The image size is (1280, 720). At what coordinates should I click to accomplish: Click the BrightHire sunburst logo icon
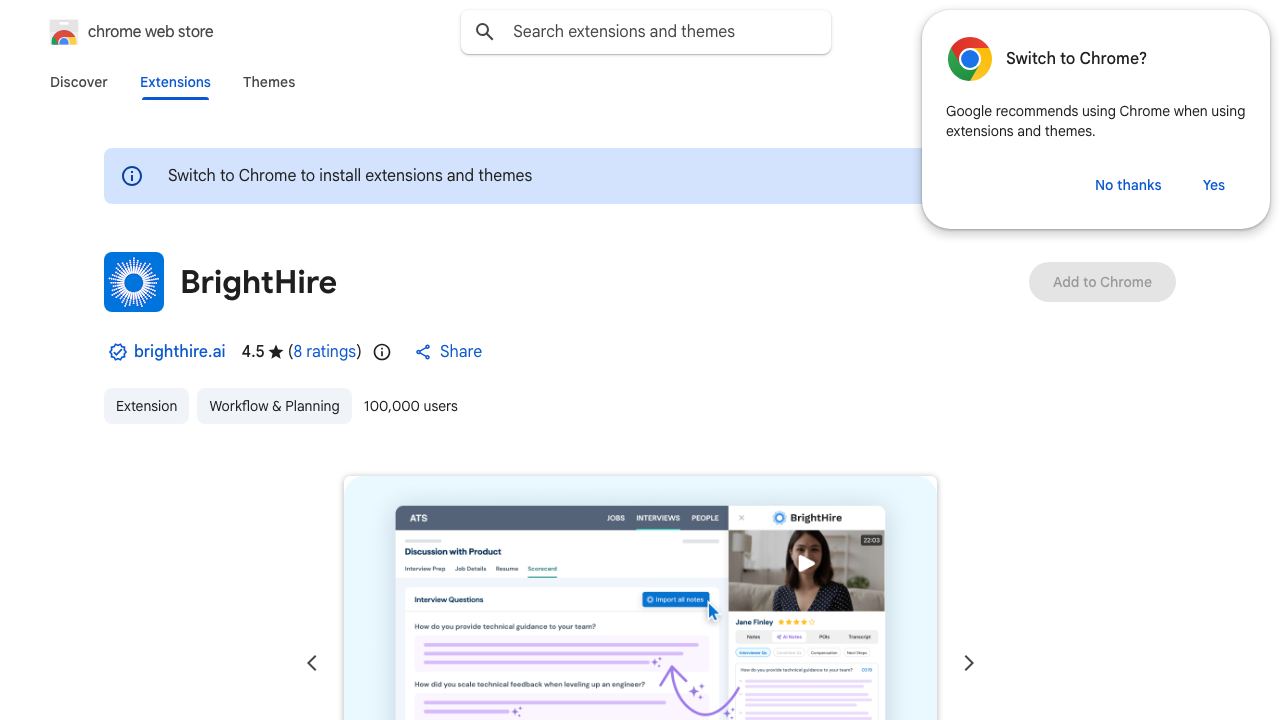(134, 282)
